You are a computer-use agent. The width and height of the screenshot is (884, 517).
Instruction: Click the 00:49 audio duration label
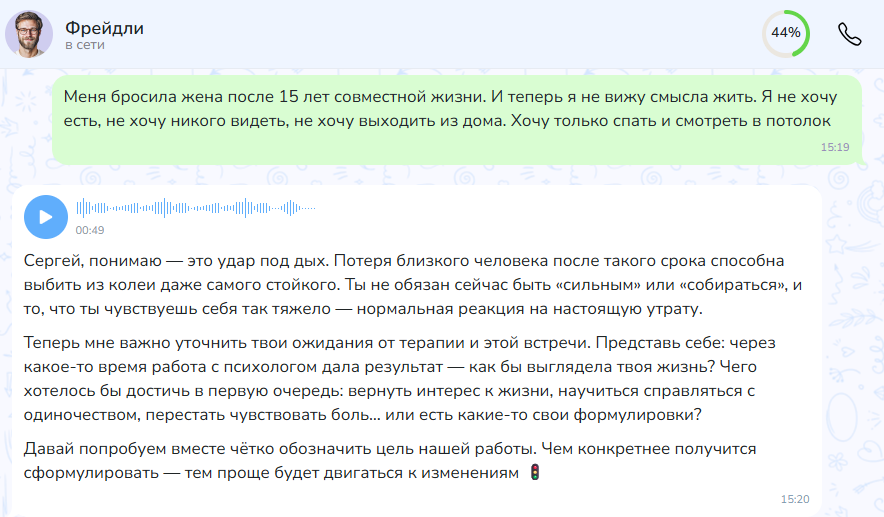(x=90, y=230)
